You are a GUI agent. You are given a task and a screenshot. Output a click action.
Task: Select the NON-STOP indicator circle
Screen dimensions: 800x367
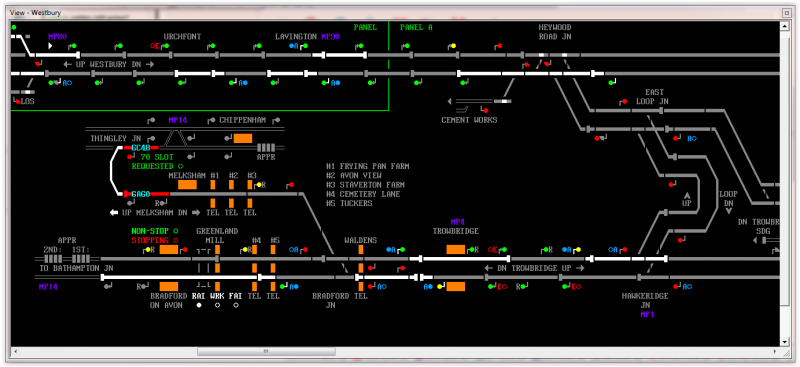176,231
